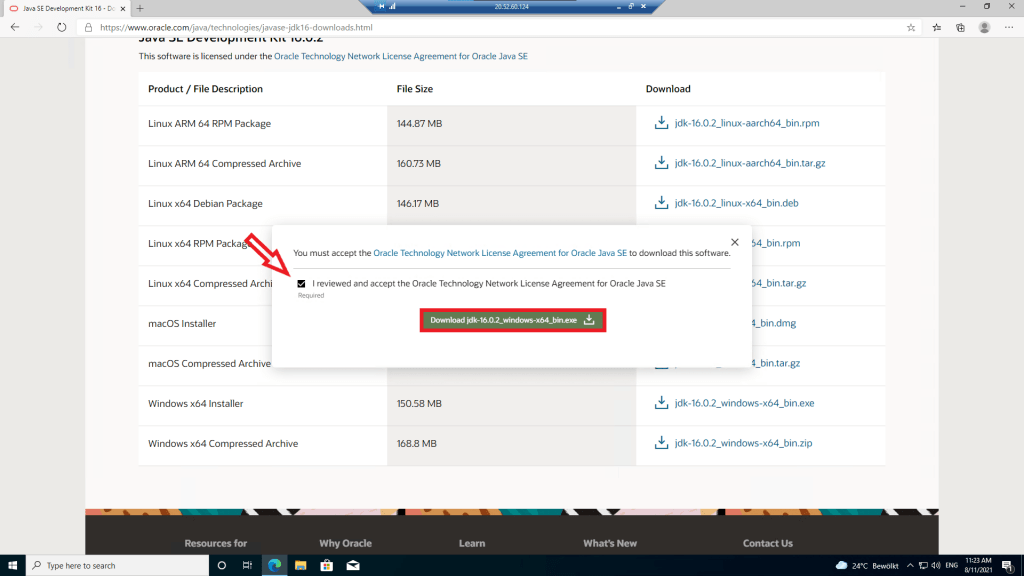The image size is (1024, 576).
Task: Open File Explorer from the taskbar
Action: [x=300, y=565]
